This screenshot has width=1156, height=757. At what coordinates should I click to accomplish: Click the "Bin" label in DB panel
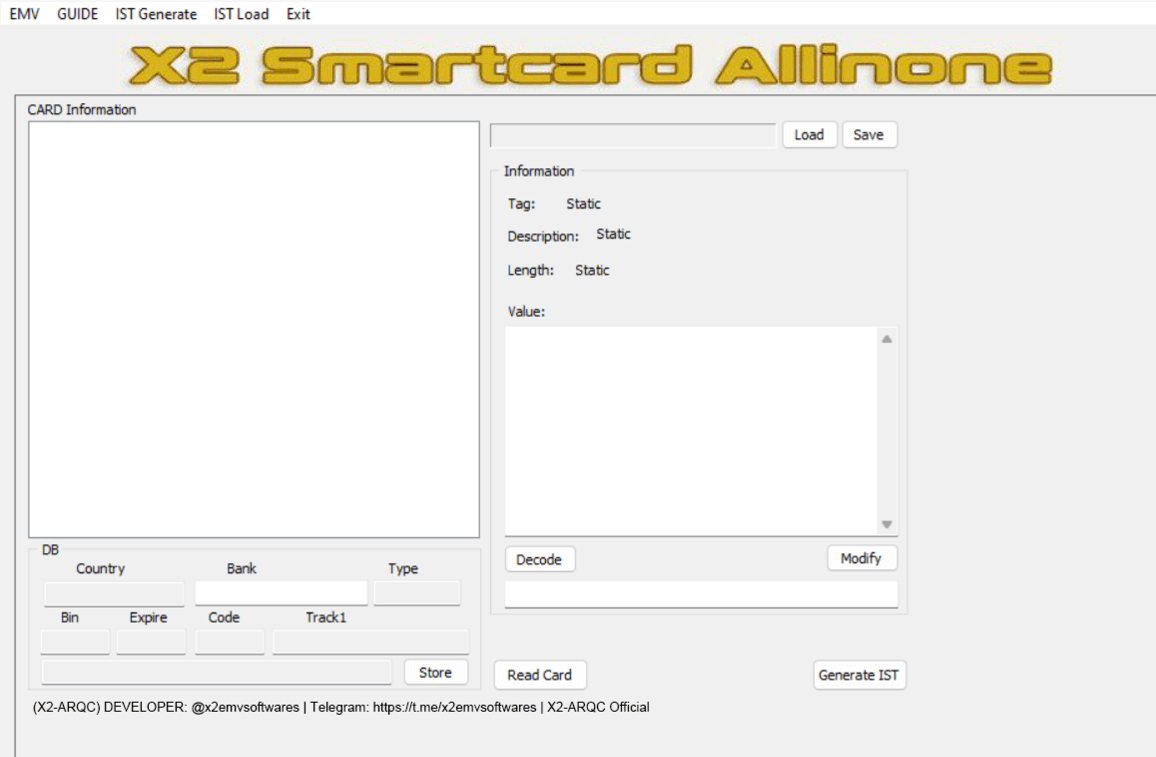click(70, 618)
